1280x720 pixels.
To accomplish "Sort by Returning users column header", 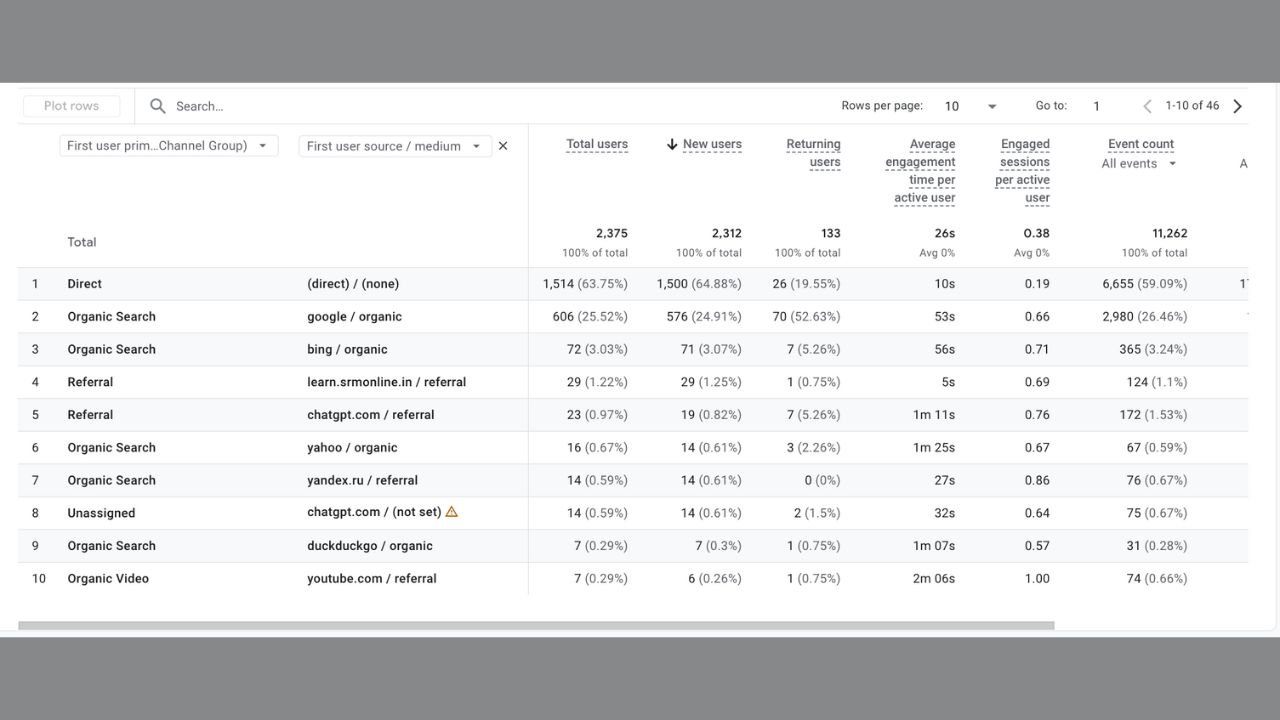I will [x=813, y=153].
